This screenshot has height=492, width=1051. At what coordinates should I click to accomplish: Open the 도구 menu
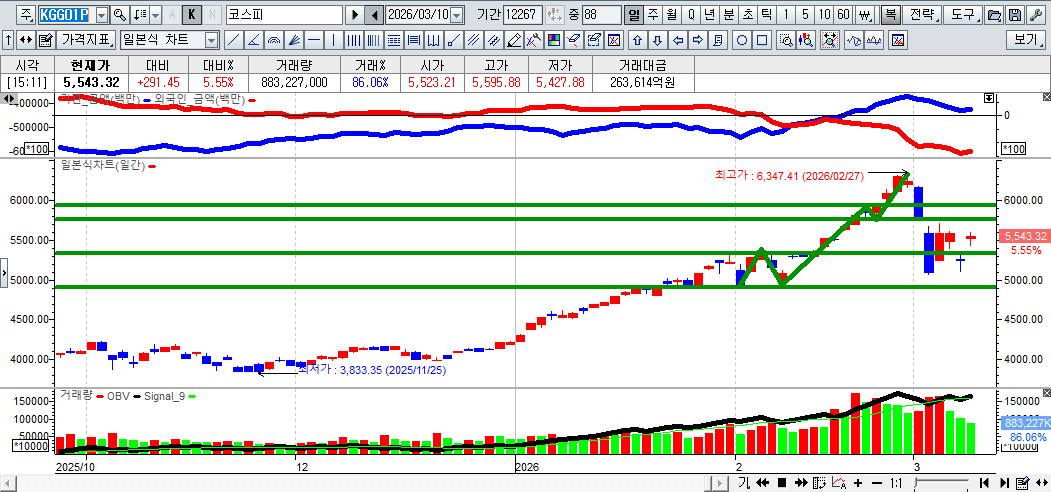(x=962, y=15)
